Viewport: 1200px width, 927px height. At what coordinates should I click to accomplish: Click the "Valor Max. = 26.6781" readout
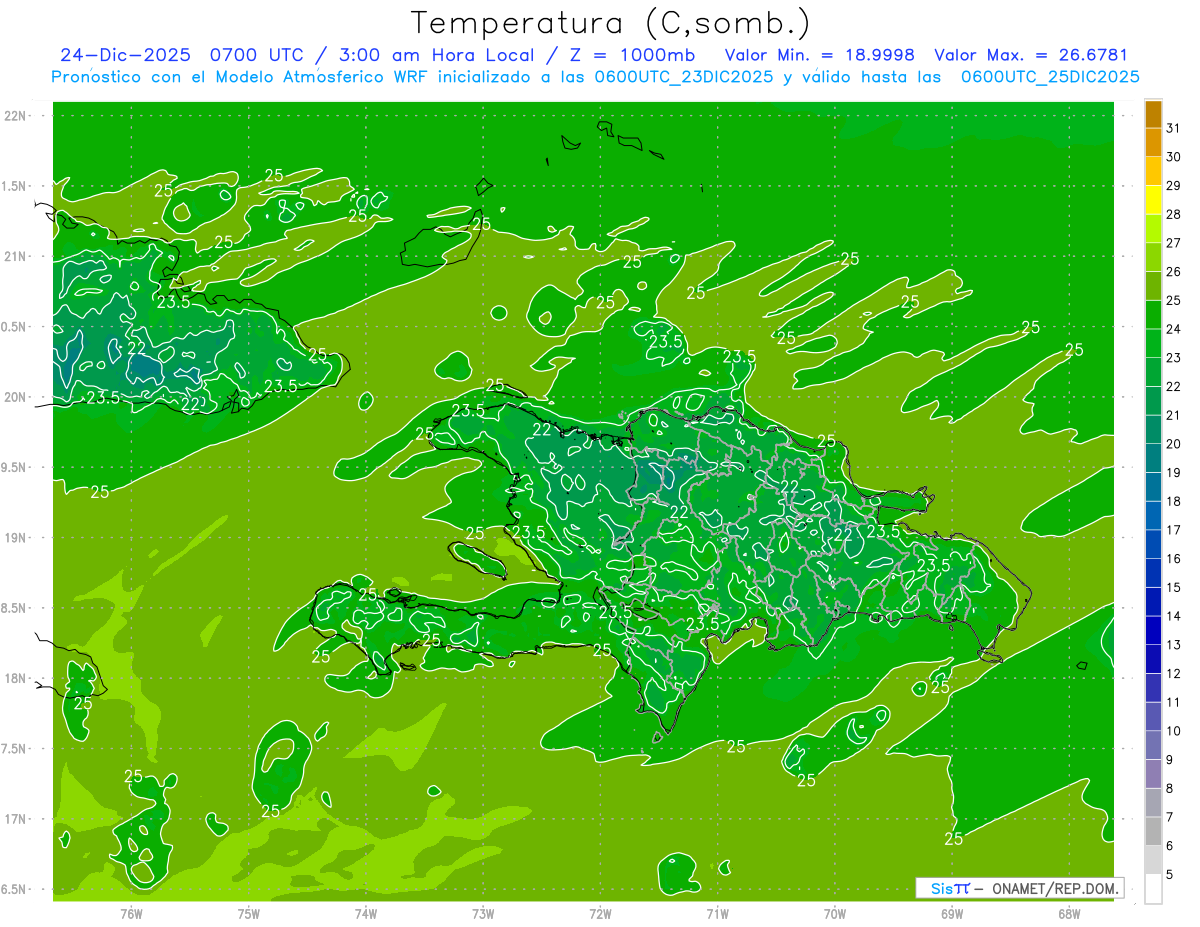point(1030,55)
